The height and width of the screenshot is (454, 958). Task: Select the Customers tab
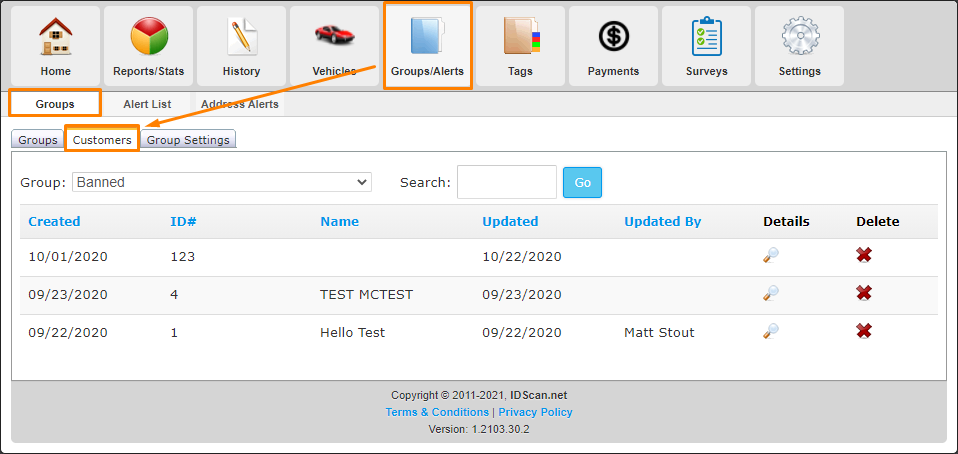click(x=102, y=140)
